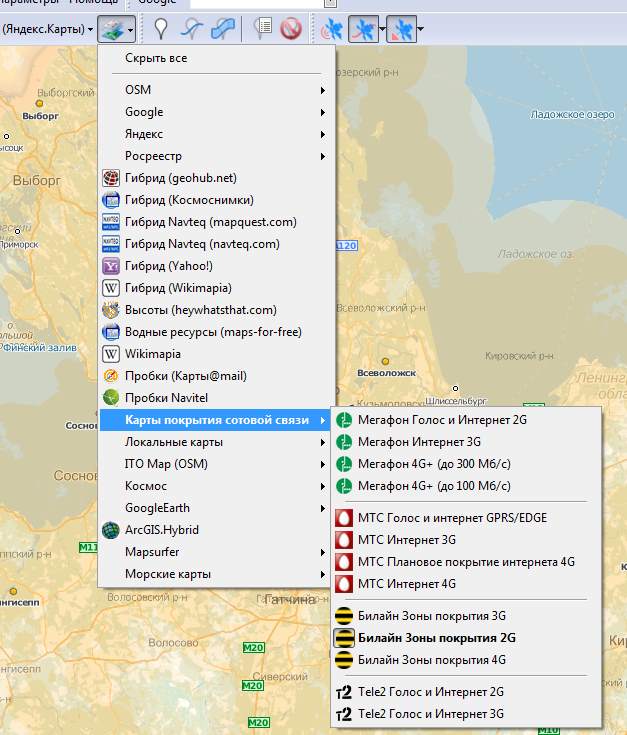627x735 pixels.
Task: Toggle Мегафон Интернет 3G coverage layer
Action: pos(419,442)
